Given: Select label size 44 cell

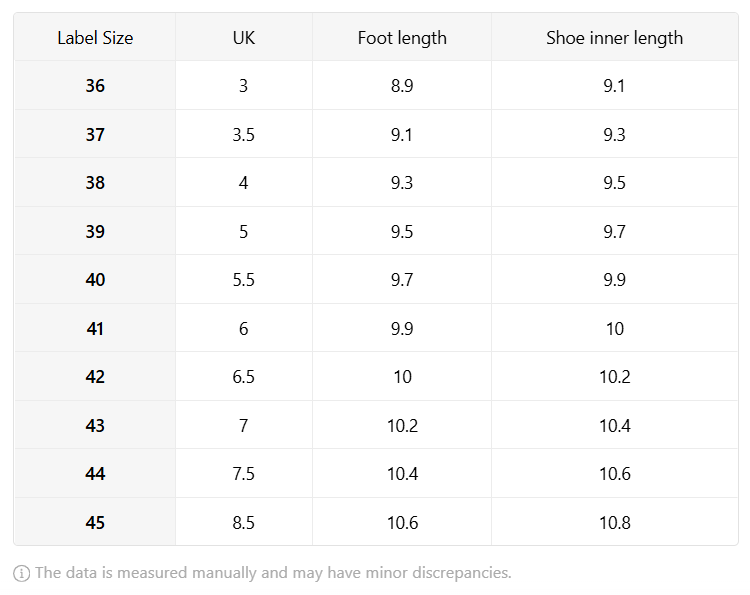Looking at the screenshot, I should click(95, 474).
